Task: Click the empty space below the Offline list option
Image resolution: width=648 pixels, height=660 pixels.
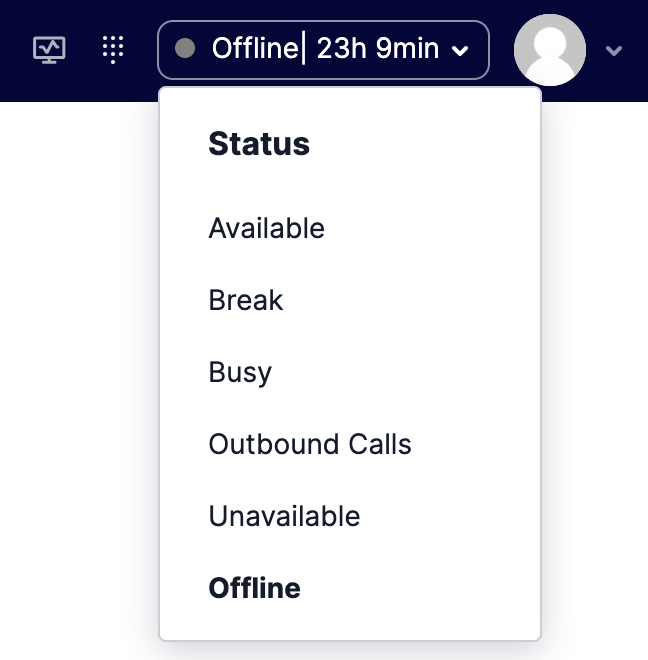Action: pyautogui.click(x=349, y=623)
